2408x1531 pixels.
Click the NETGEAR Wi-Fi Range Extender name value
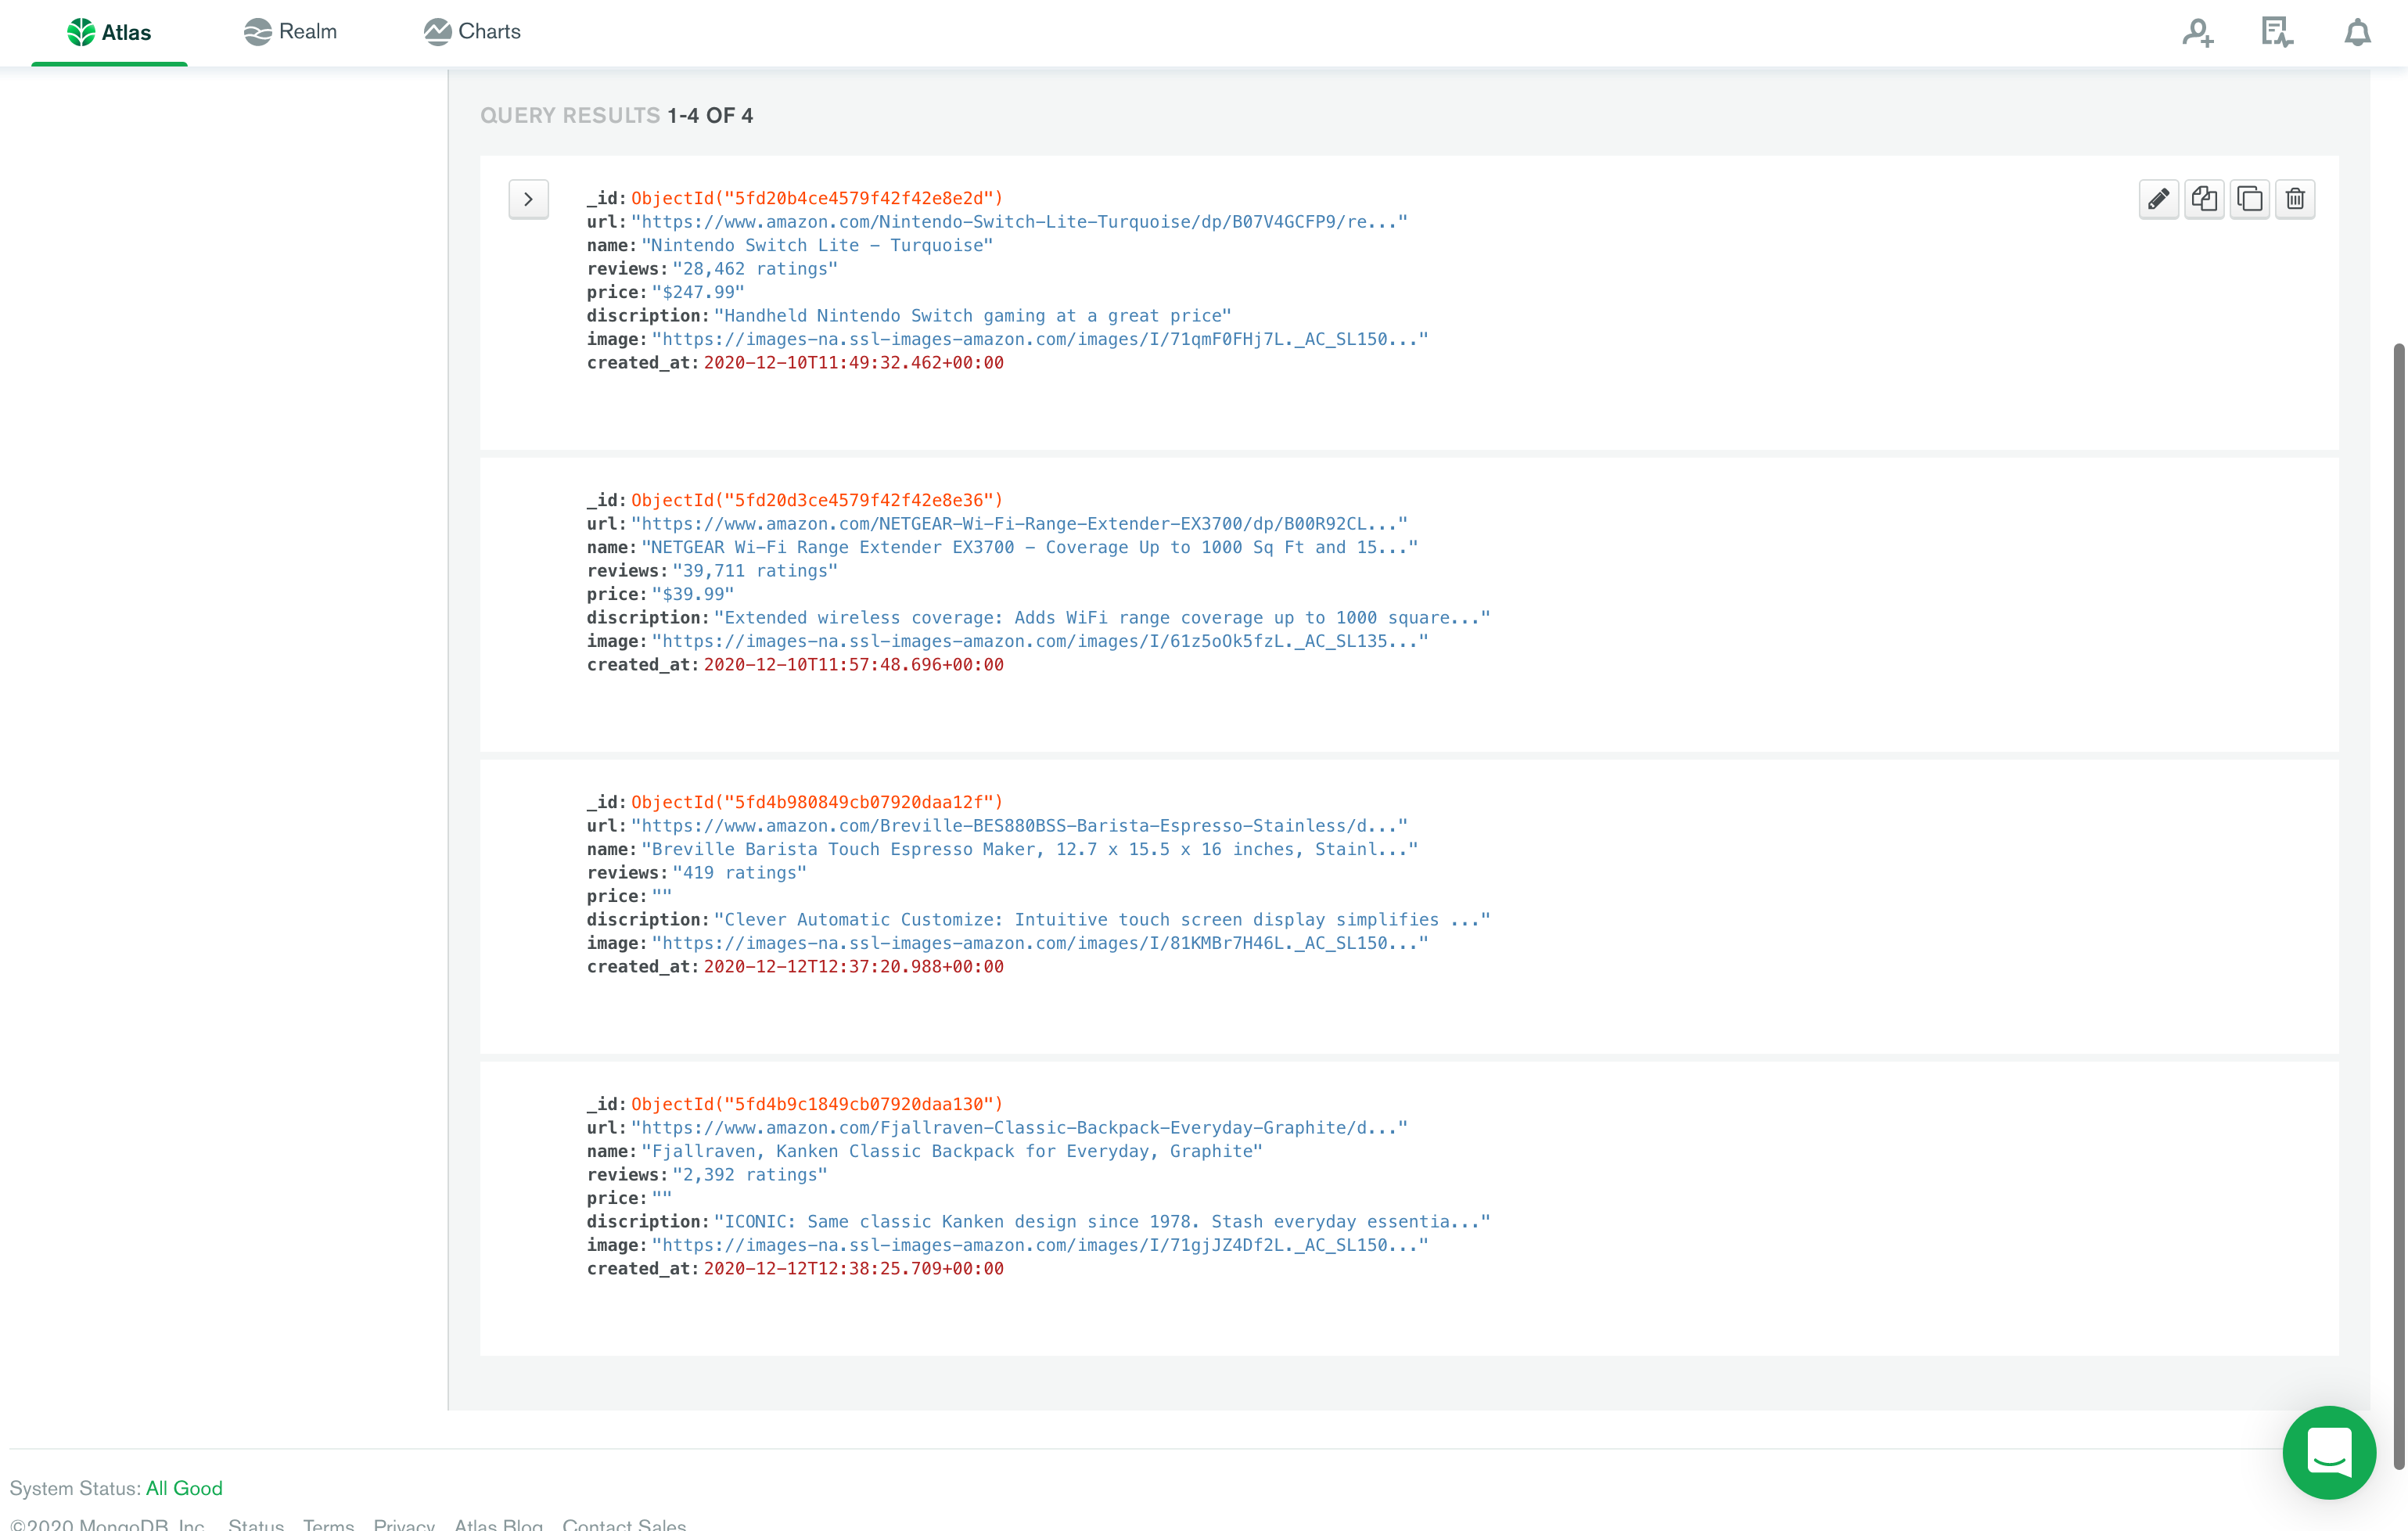(1030, 547)
